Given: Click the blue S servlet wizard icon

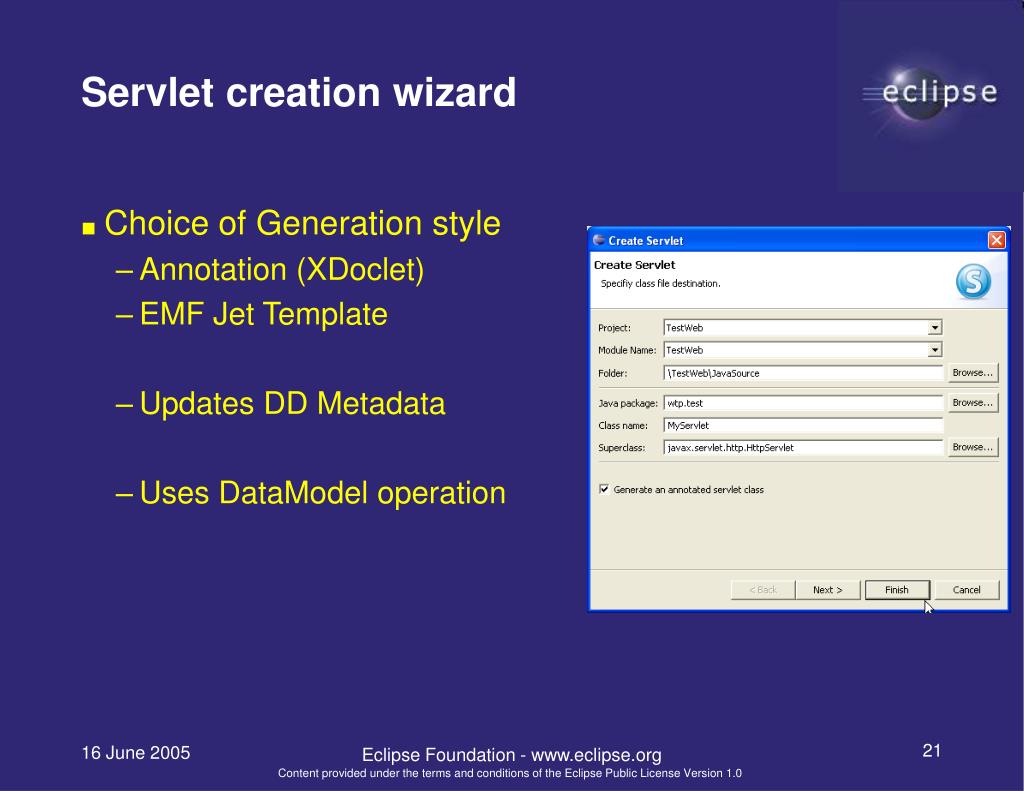Looking at the screenshot, I should pos(973,282).
